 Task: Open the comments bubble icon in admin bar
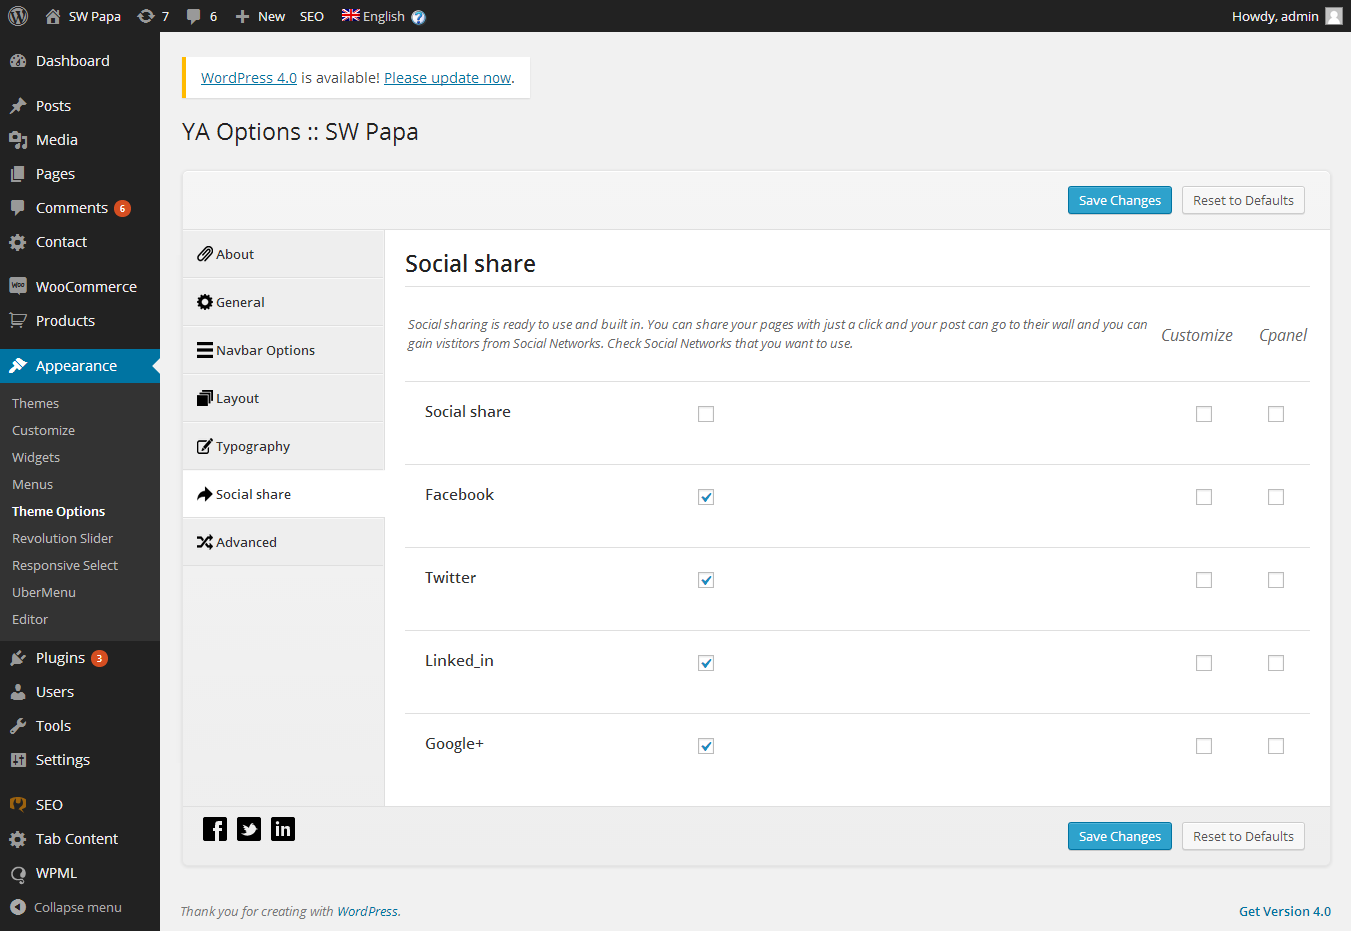coord(193,16)
